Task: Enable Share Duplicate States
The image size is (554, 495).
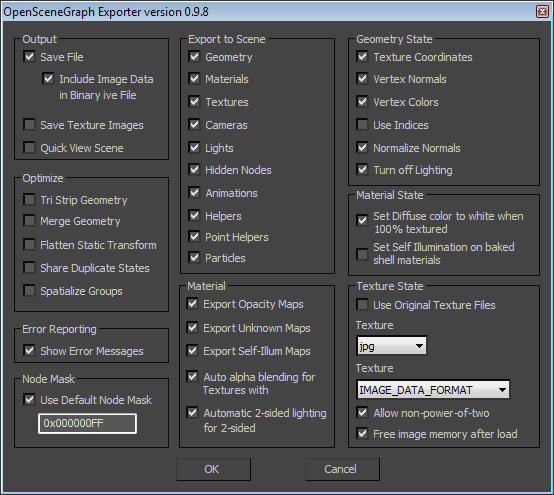Action: pyautogui.click(x=29, y=267)
